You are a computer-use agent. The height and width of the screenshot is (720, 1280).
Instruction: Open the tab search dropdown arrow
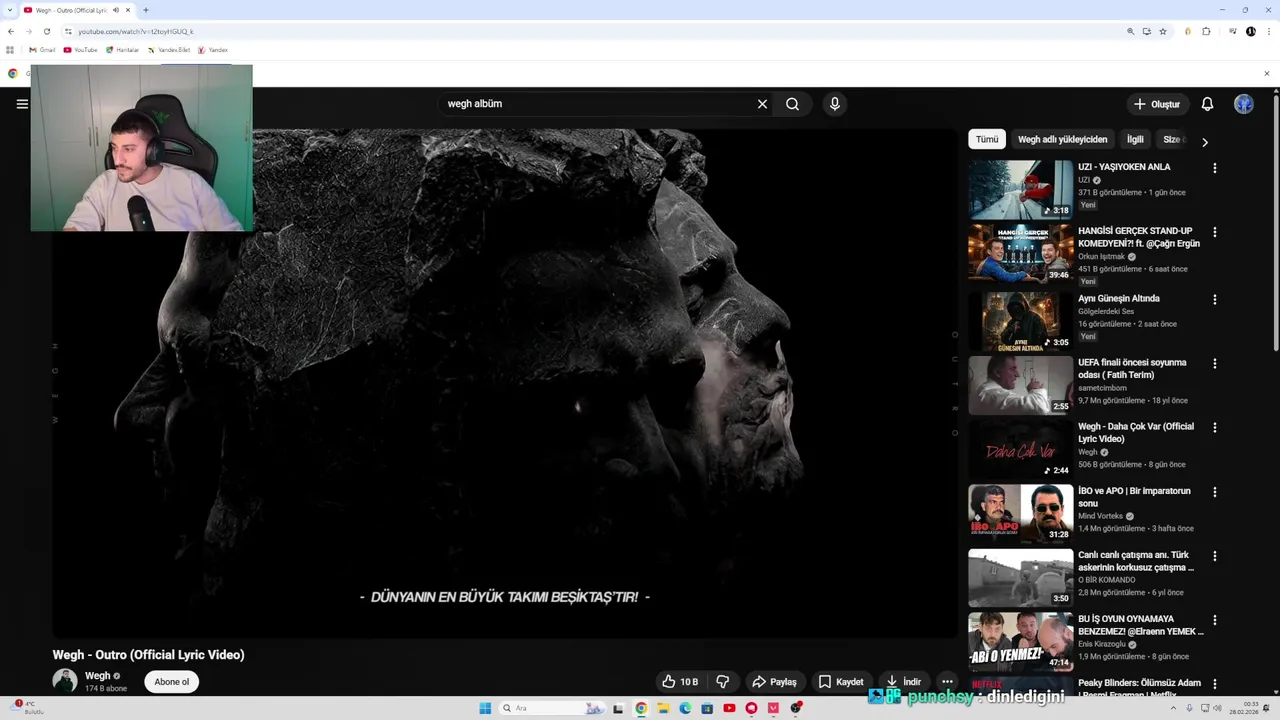click(8, 10)
